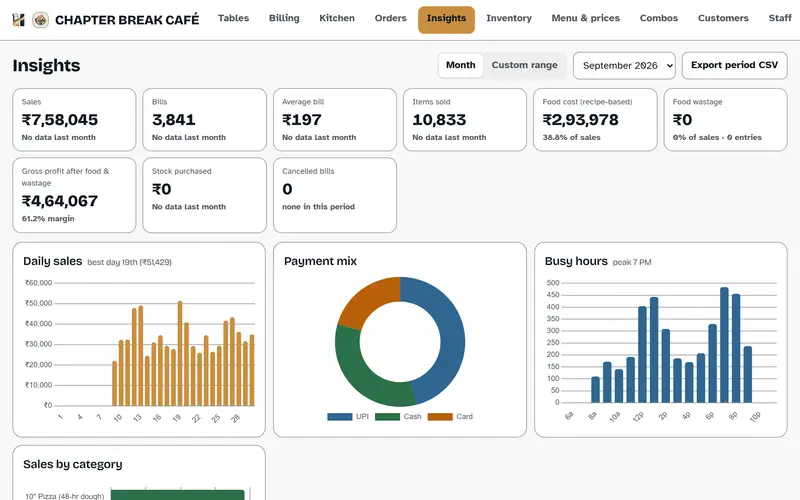Screen dimensions: 800x500
Task: Click the green Pizza category bar
Action: tap(178, 495)
